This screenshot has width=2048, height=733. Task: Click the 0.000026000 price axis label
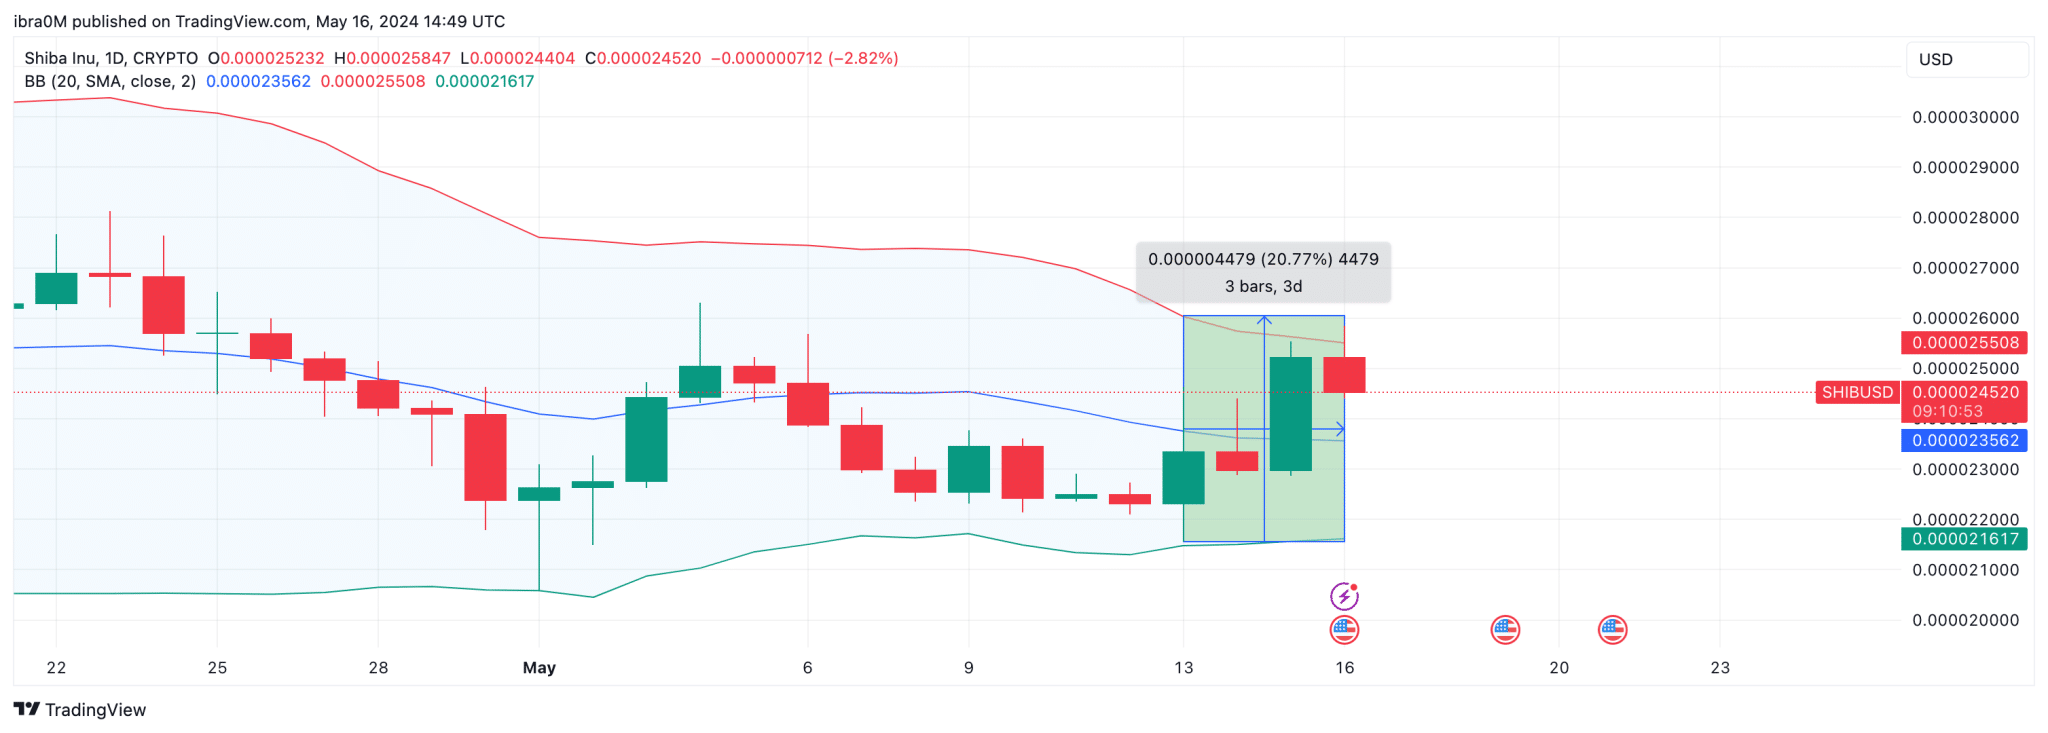point(1965,318)
